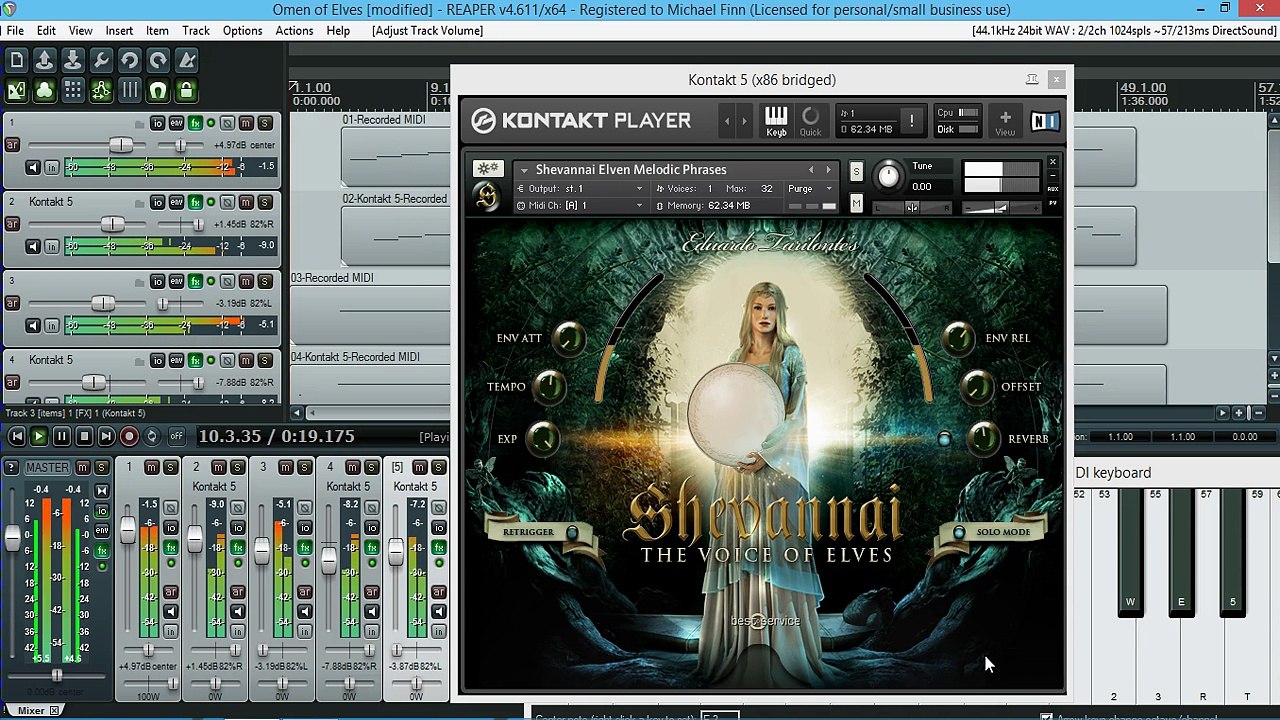The image size is (1280, 720).
Task: Open the Output st.1 dropdown
Action: 580,189
